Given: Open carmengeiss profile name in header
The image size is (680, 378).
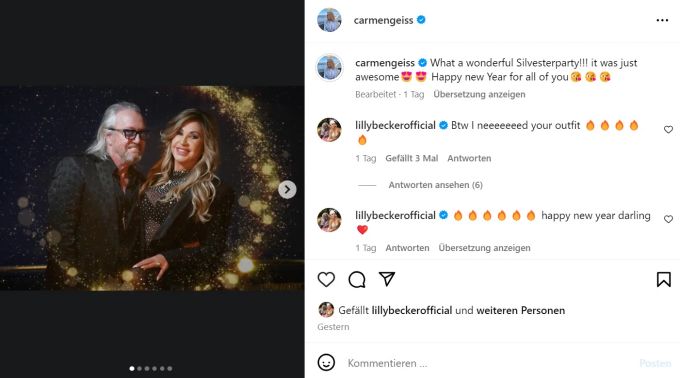Looking at the screenshot, I should pyautogui.click(x=383, y=20).
